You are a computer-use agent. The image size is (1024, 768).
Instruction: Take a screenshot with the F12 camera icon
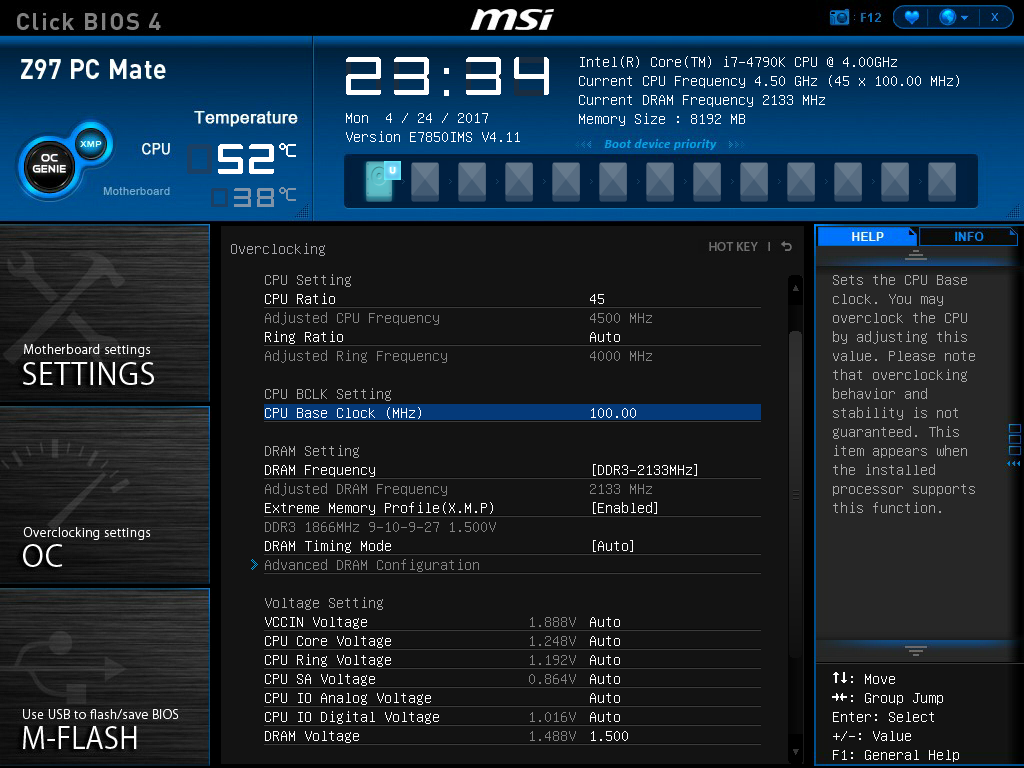click(x=839, y=17)
